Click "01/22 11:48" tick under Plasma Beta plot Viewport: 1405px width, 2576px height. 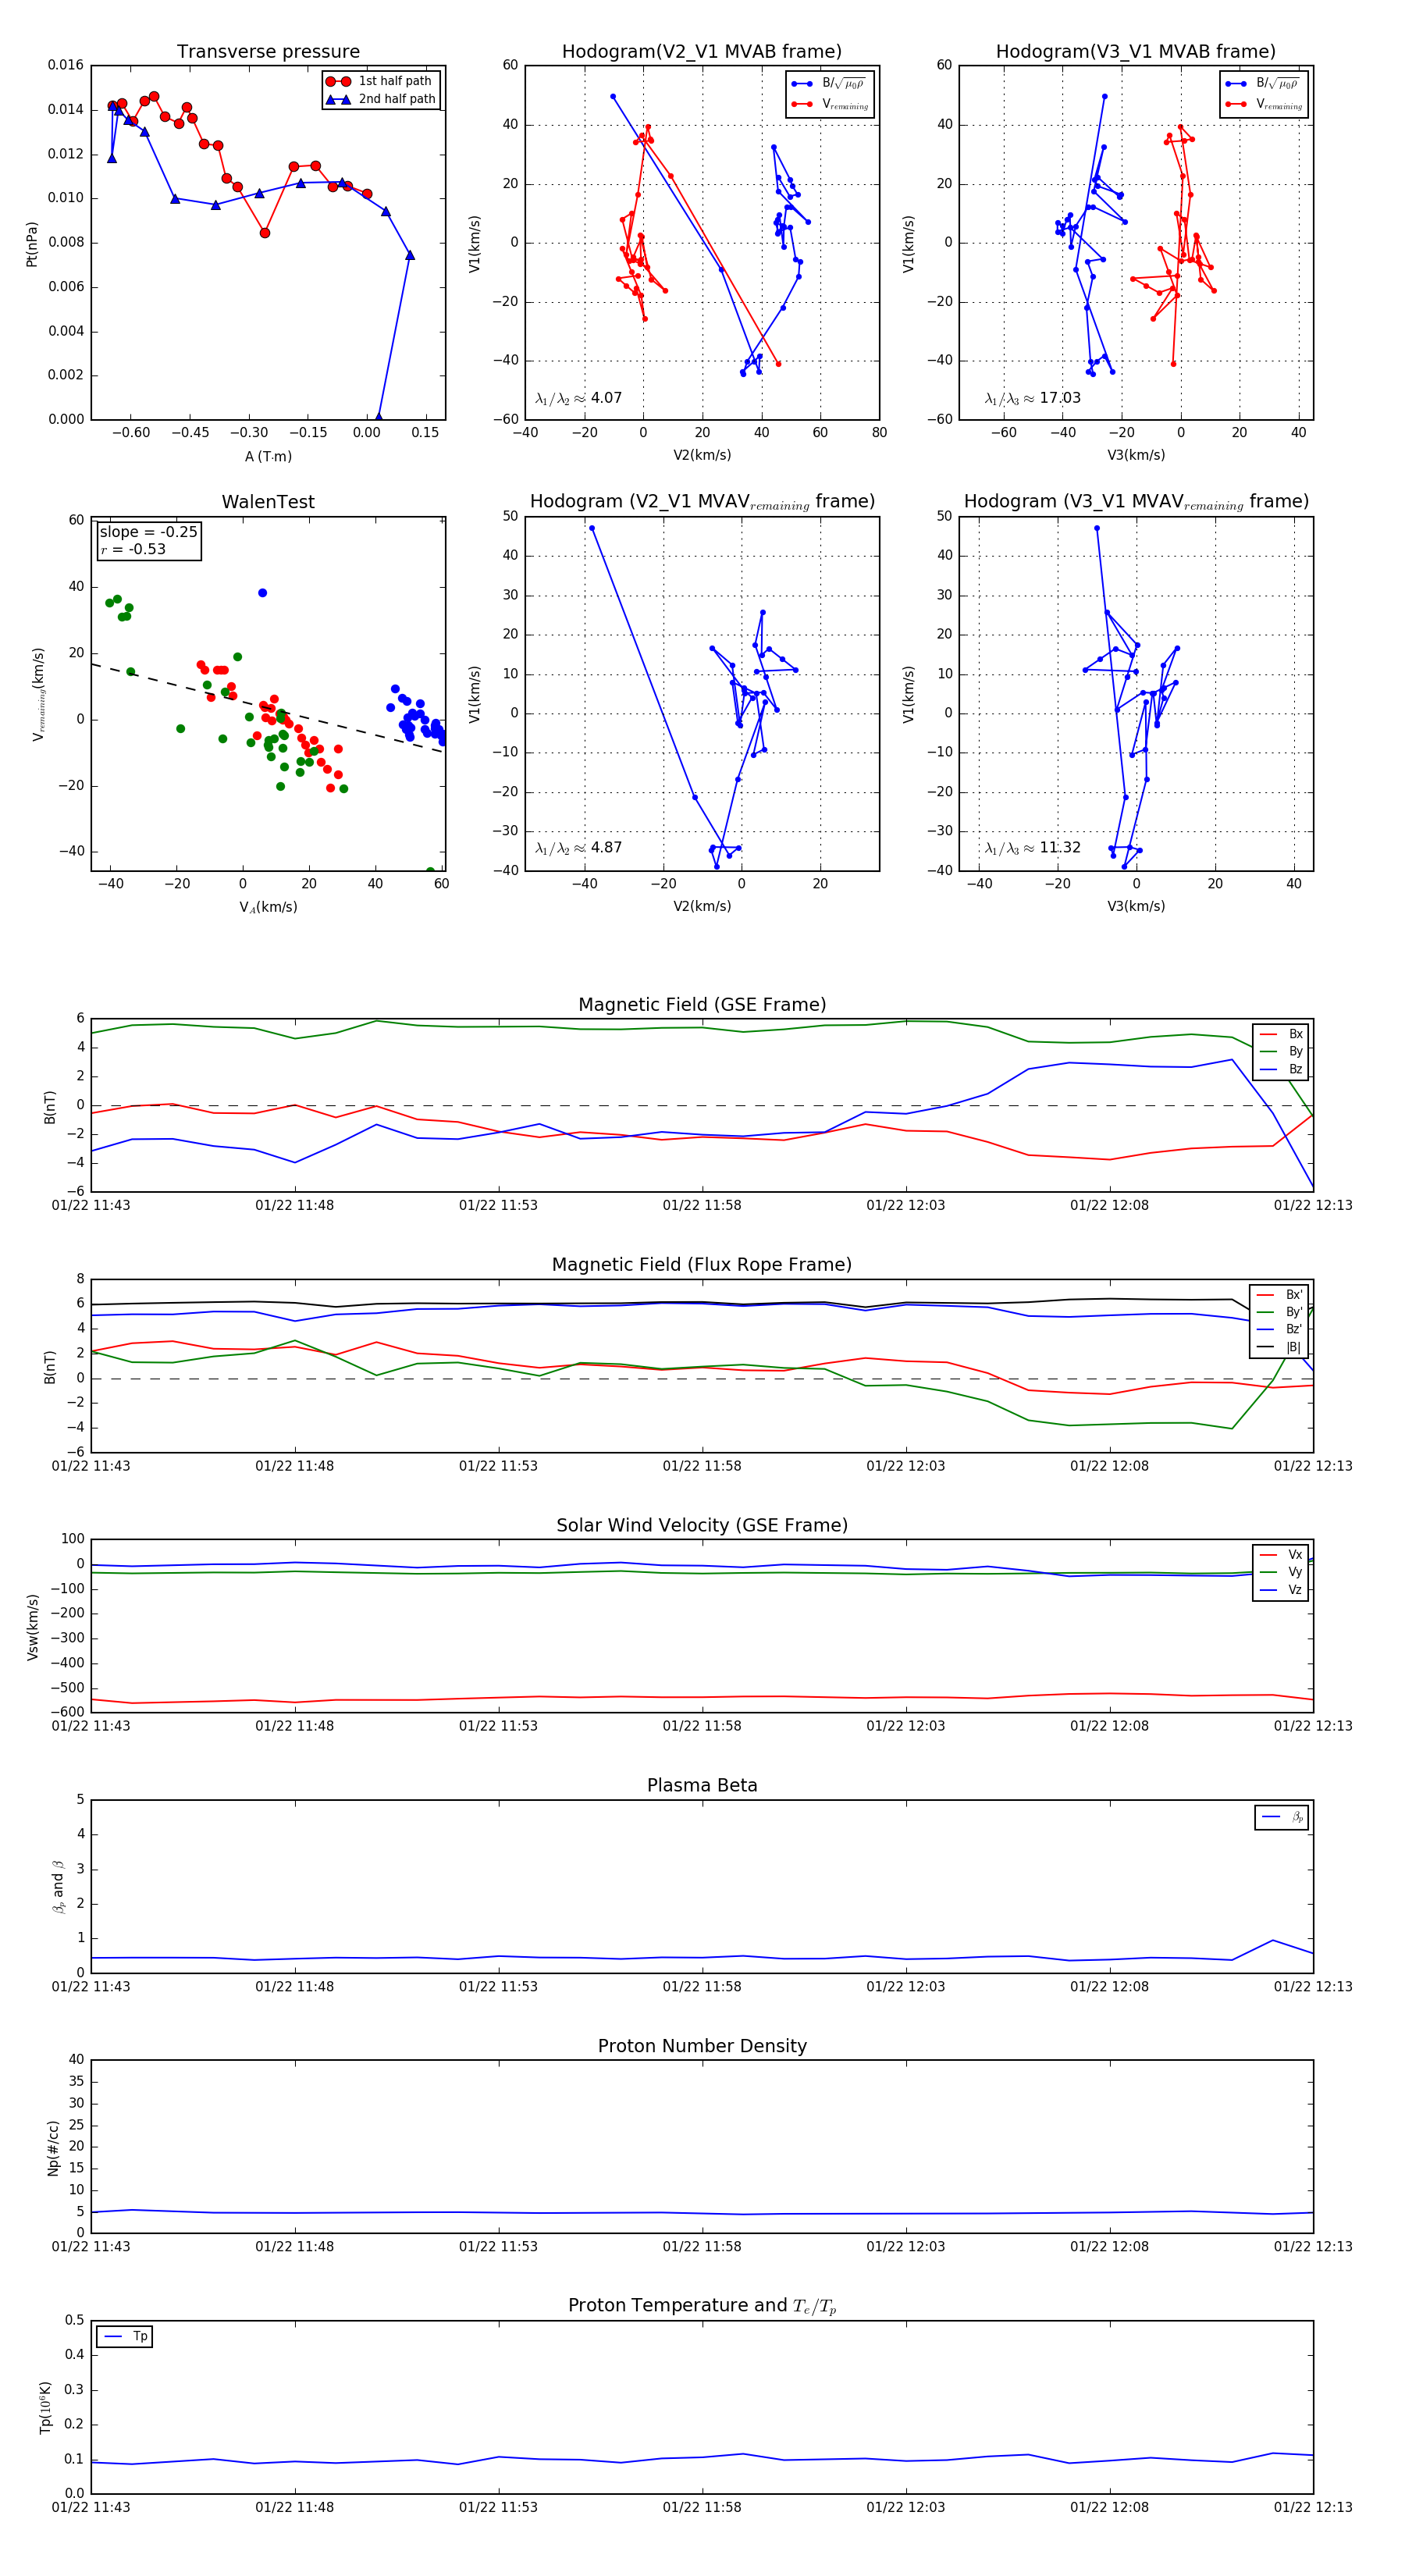pyautogui.click(x=294, y=1987)
